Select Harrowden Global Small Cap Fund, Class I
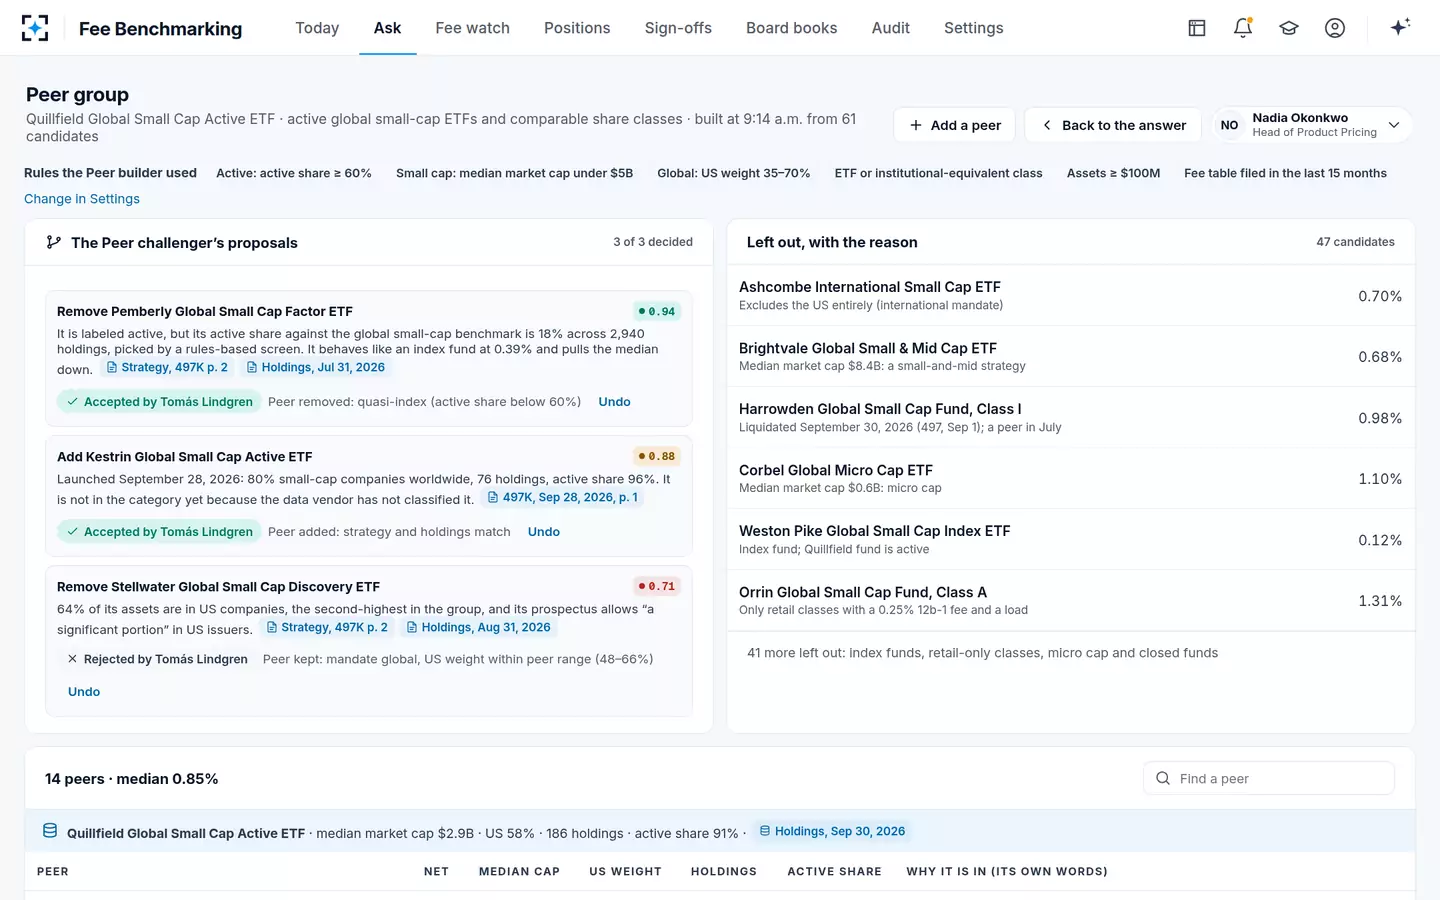Viewport: 1440px width, 900px height. (1070, 418)
